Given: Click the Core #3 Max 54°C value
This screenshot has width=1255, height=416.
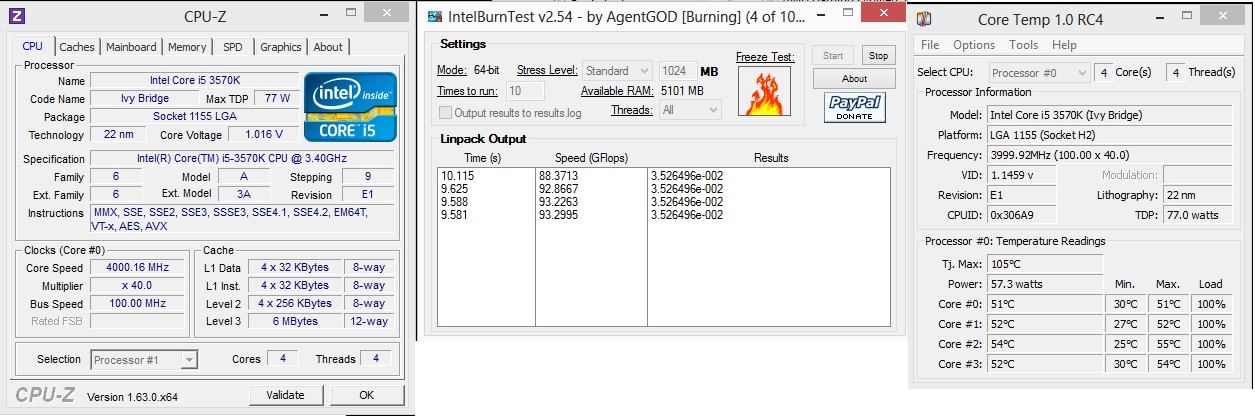Looking at the screenshot, I should 1168,364.
